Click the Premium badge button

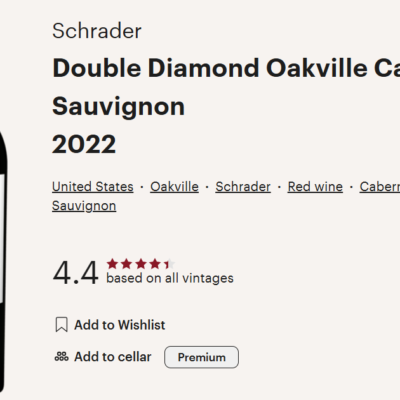pos(201,357)
